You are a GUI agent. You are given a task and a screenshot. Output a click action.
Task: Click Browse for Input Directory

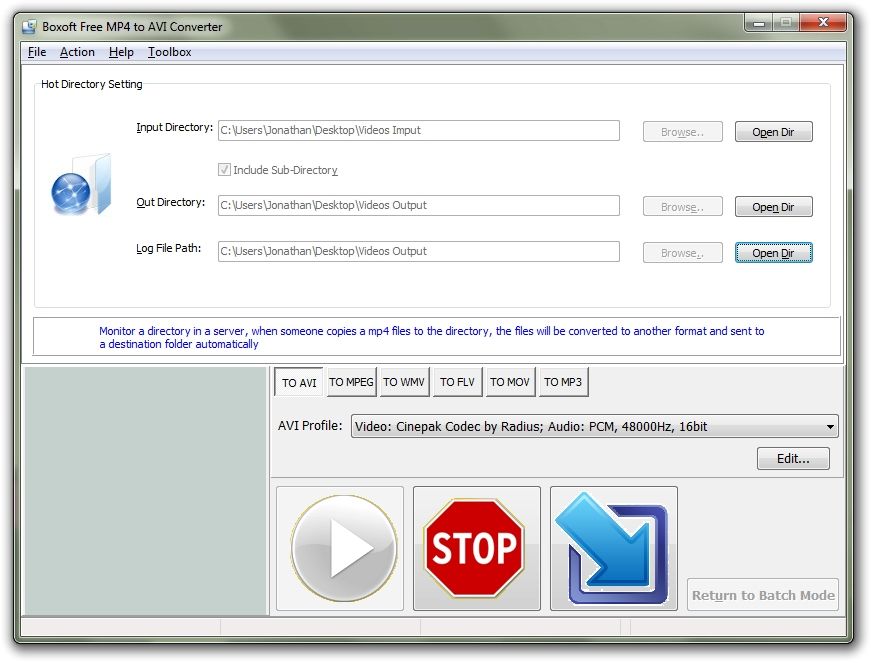[x=683, y=132]
